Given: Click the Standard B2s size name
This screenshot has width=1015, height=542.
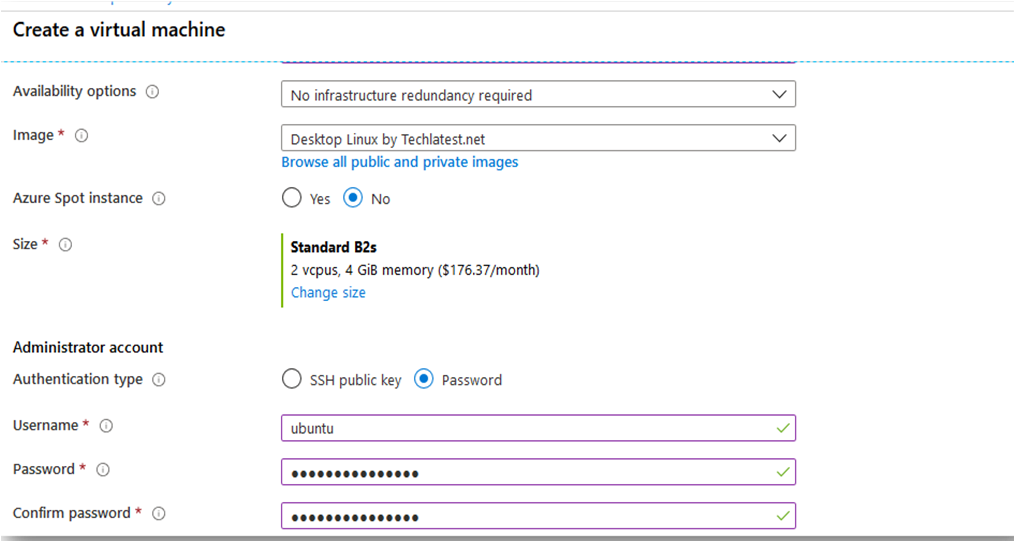Looking at the screenshot, I should [333, 247].
